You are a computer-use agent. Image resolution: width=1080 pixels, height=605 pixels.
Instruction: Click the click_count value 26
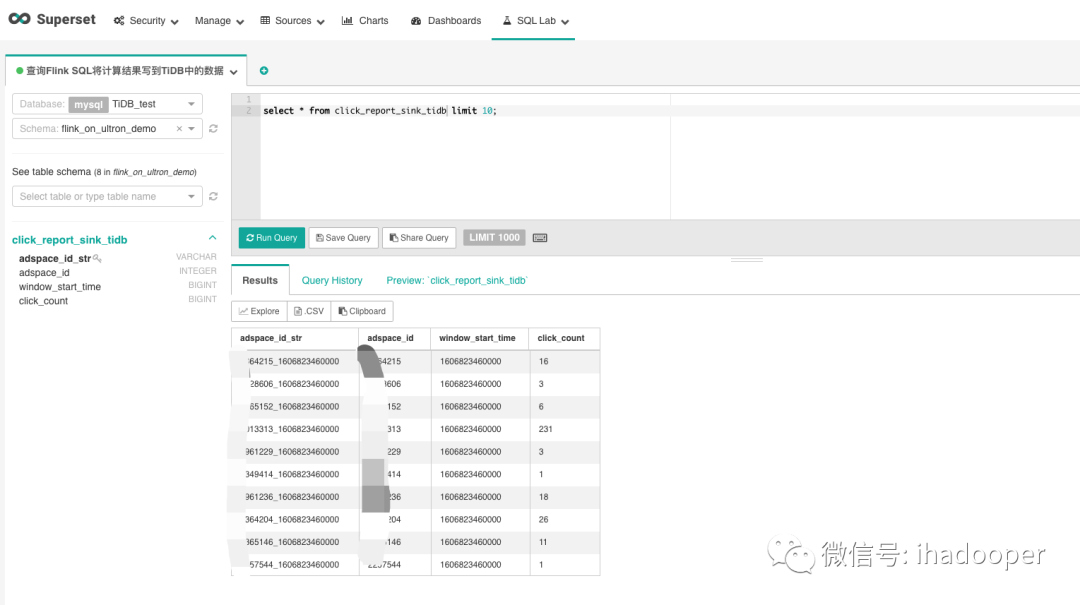(x=543, y=520)
